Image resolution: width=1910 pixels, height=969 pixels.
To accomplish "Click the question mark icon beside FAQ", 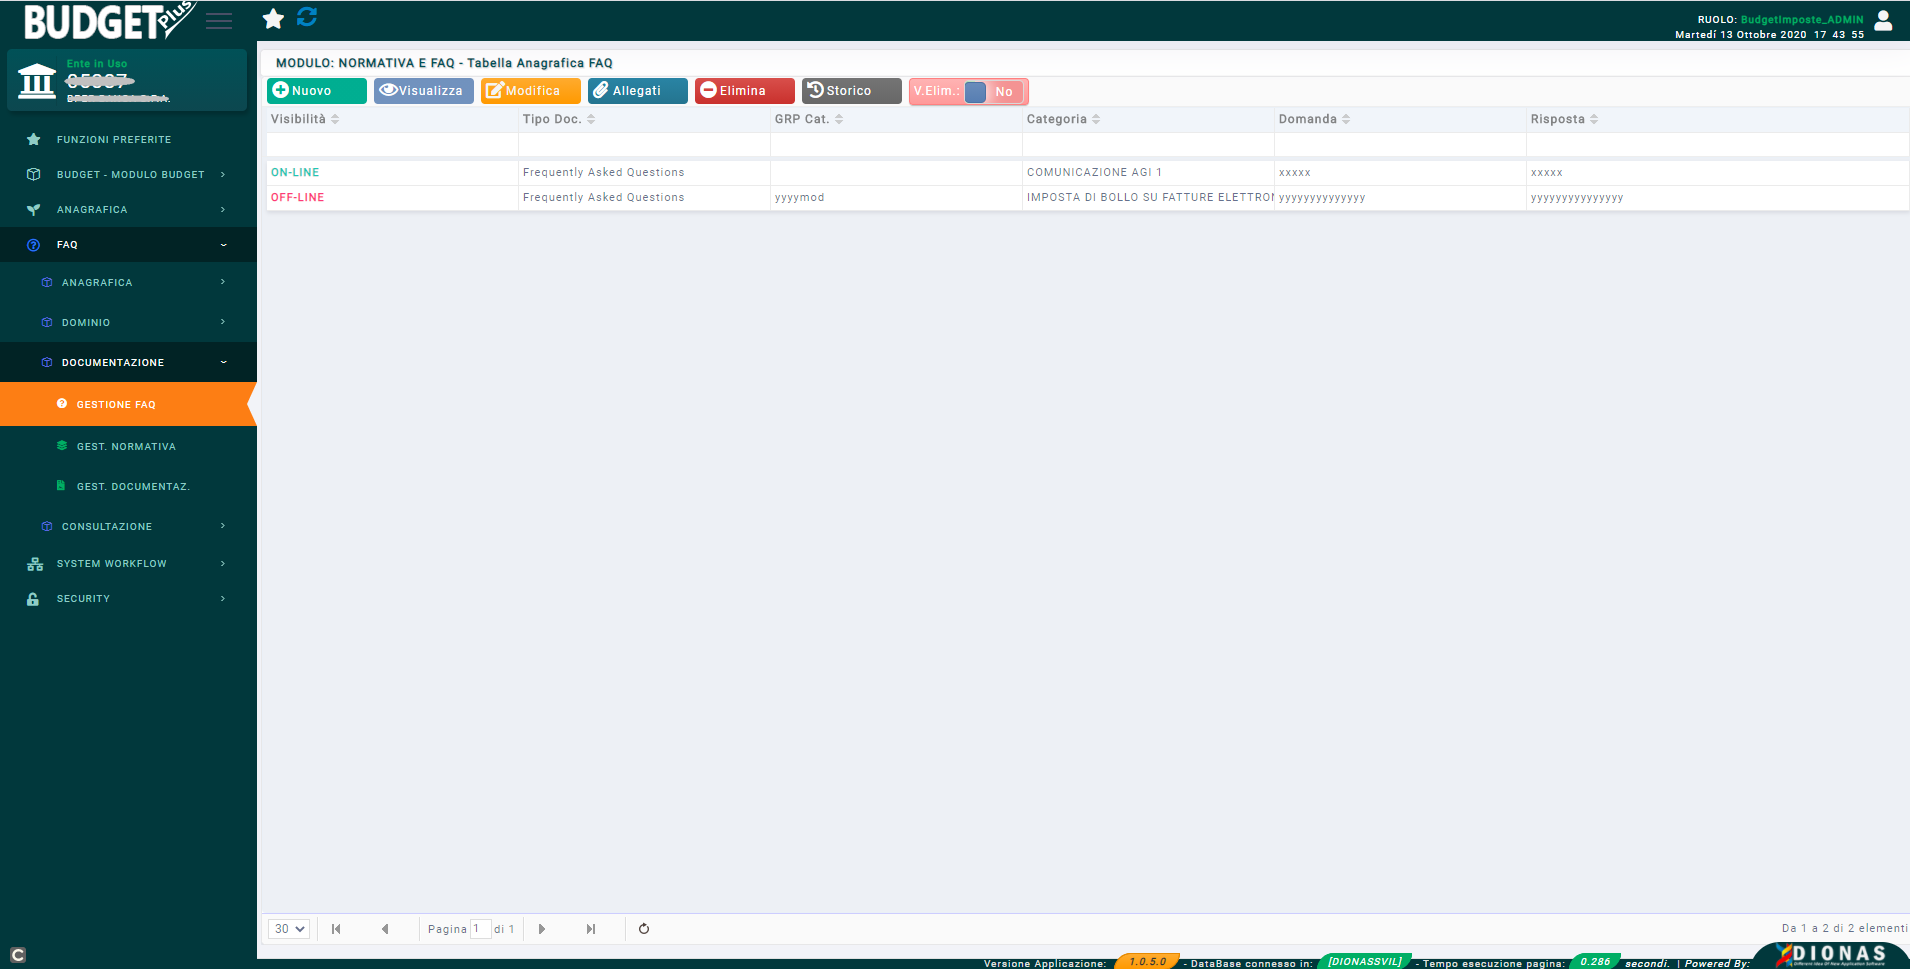I will pos(34,245).
